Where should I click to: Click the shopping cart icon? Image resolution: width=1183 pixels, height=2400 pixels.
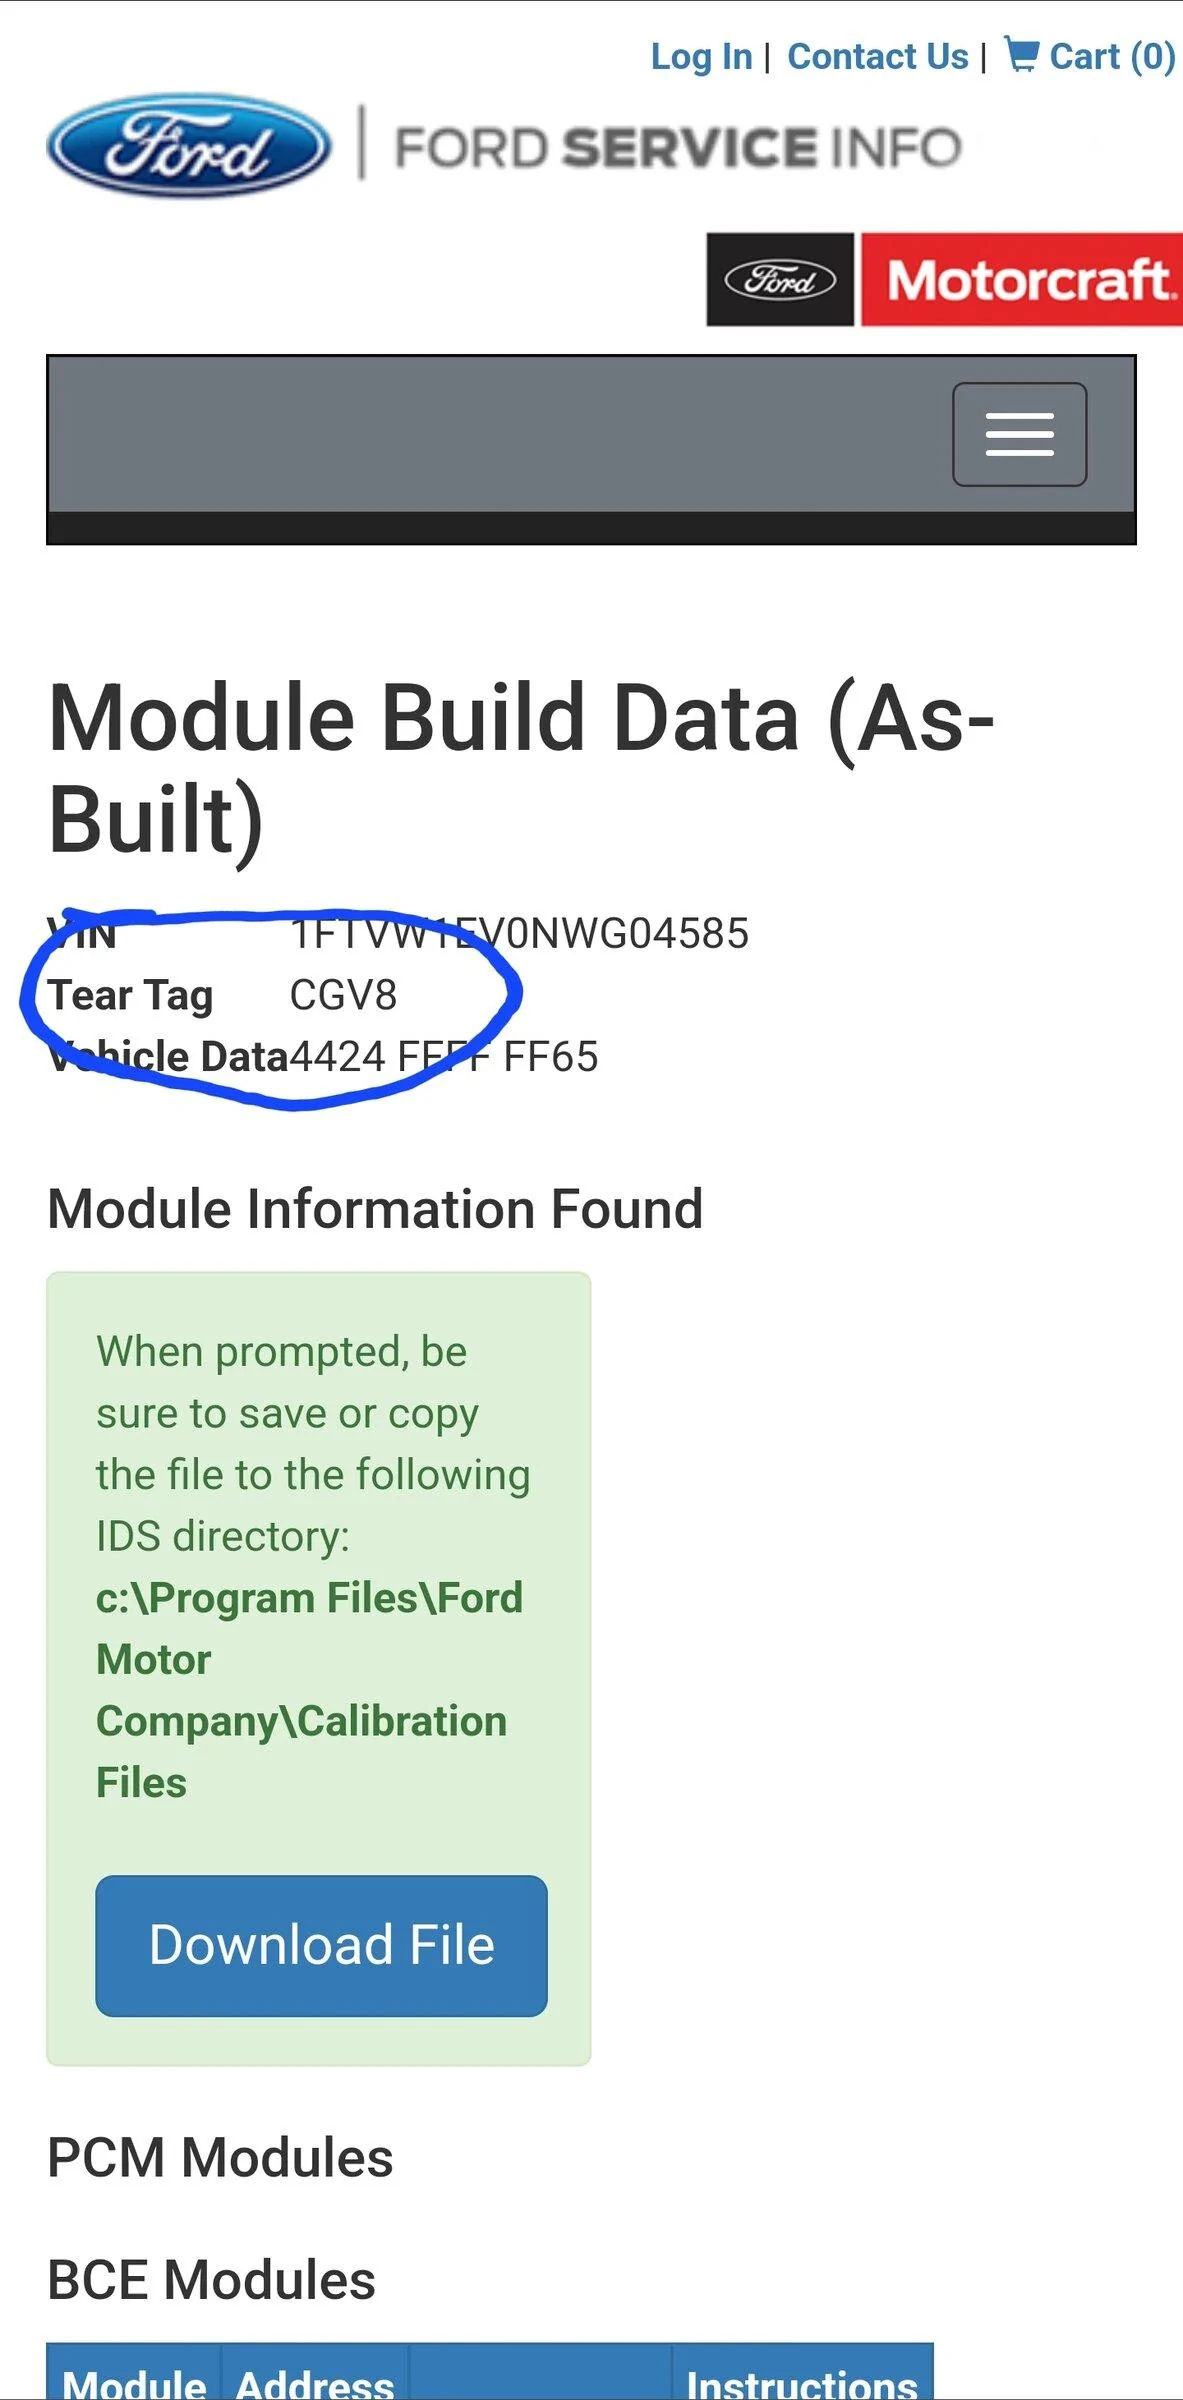point(1021,53)
